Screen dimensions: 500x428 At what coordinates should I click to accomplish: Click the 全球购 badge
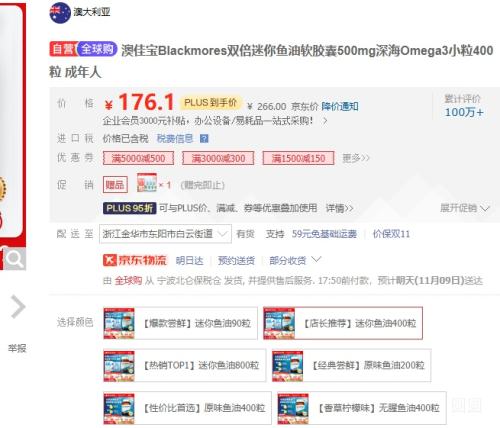pyautogui.click(x=97, y=49)
